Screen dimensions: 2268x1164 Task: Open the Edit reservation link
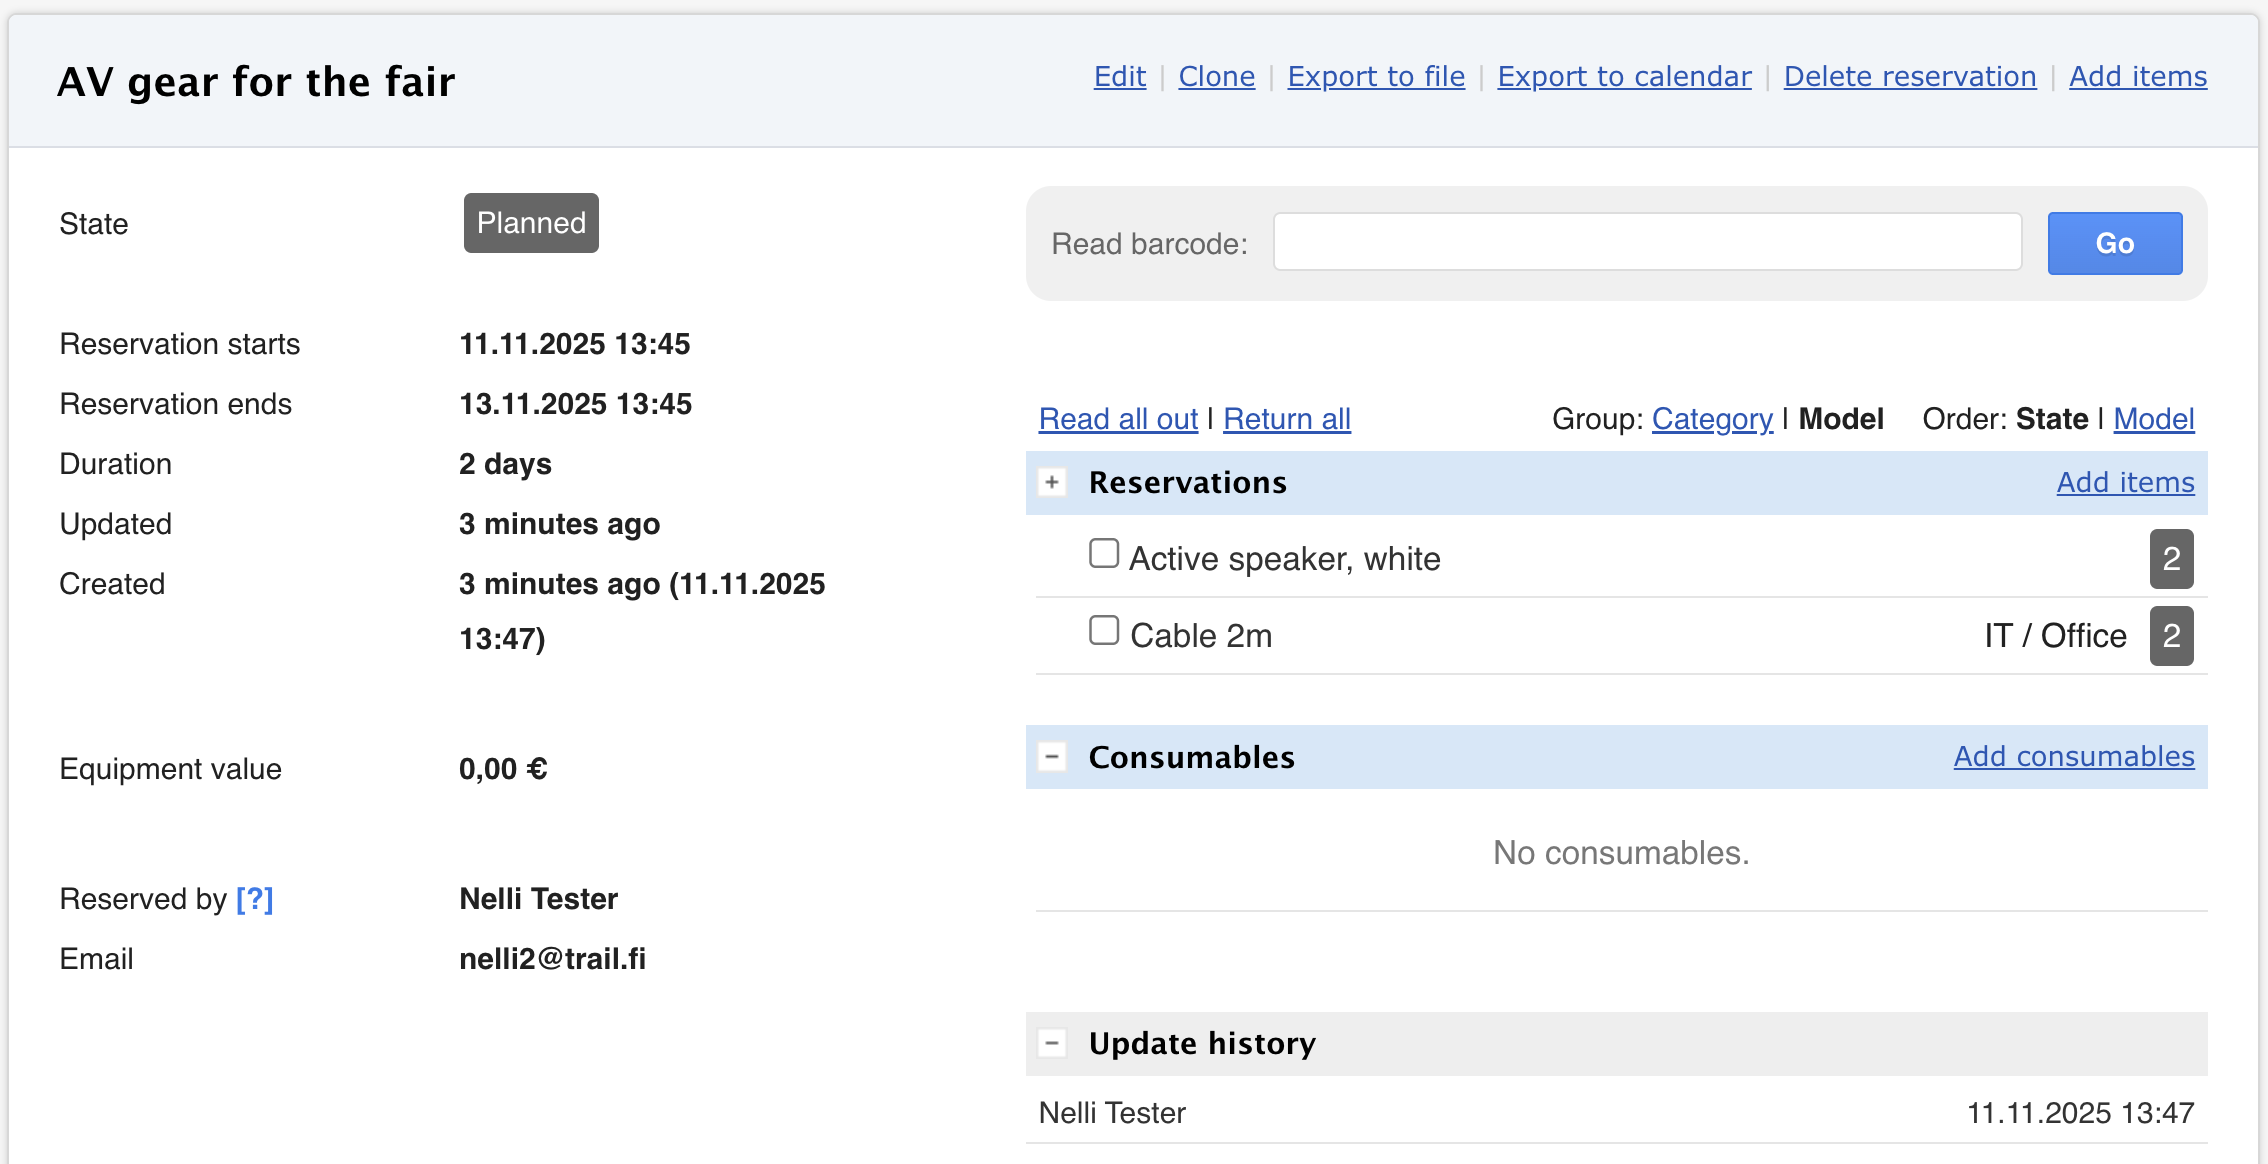(x=1119, y=77)
